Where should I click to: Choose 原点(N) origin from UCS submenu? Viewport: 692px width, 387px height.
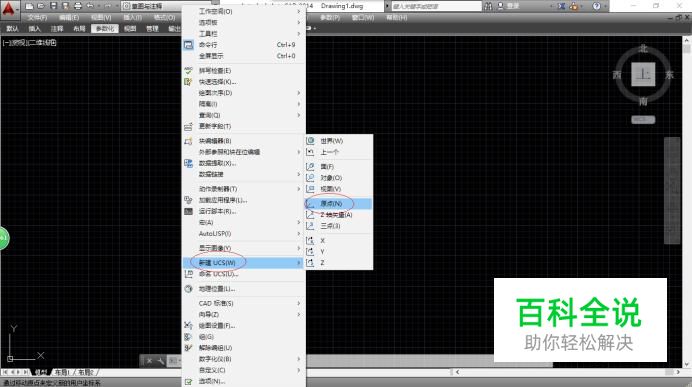tap(339, 203)
